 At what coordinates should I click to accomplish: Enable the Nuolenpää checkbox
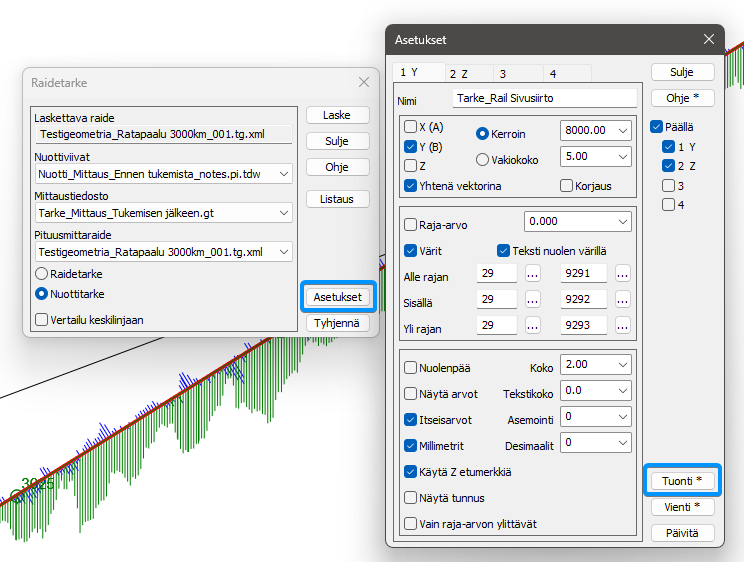pyautogui.click(x=411, y=368)
